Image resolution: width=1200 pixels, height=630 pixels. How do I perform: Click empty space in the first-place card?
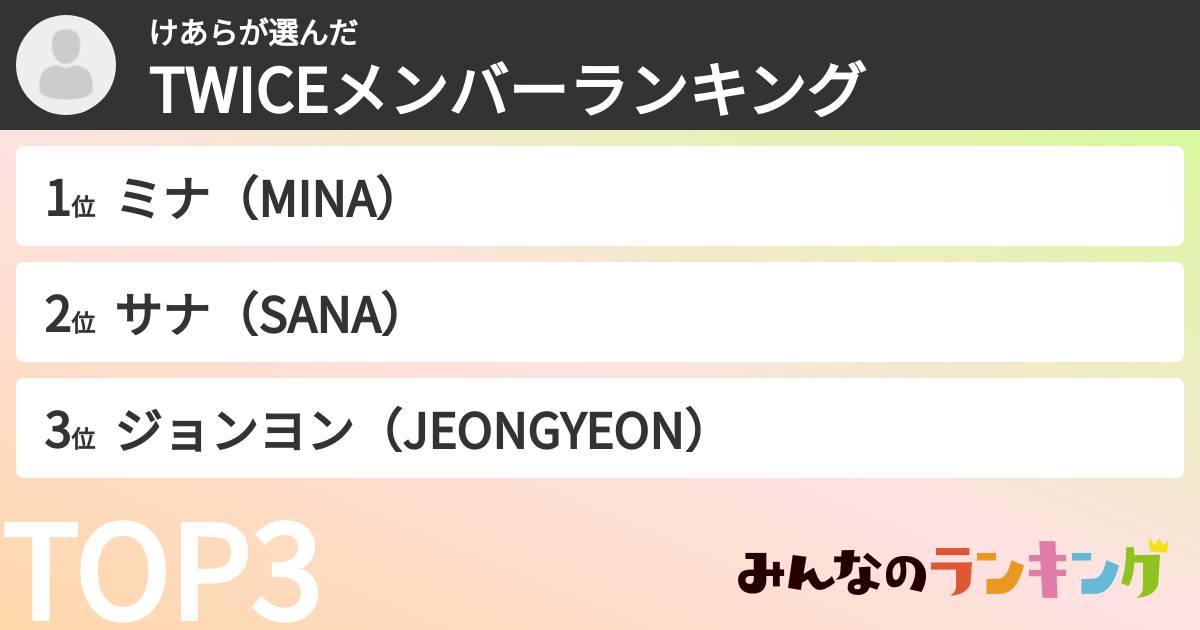(800, 197)
